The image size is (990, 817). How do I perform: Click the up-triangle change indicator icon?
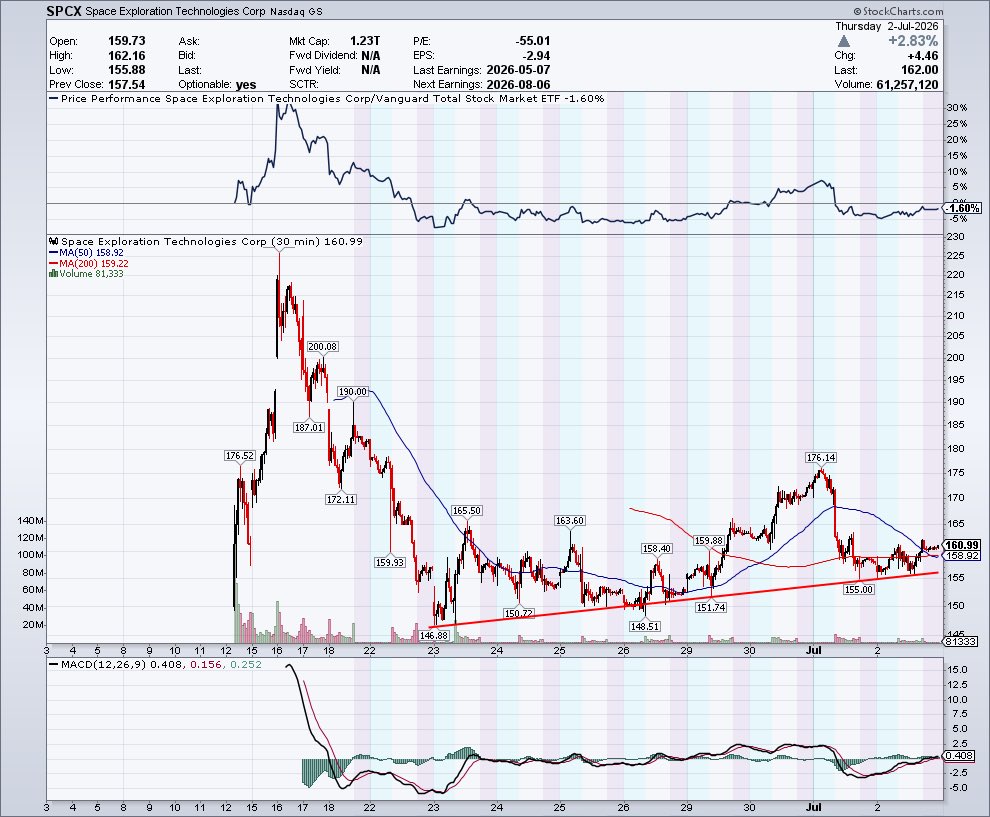844,41
